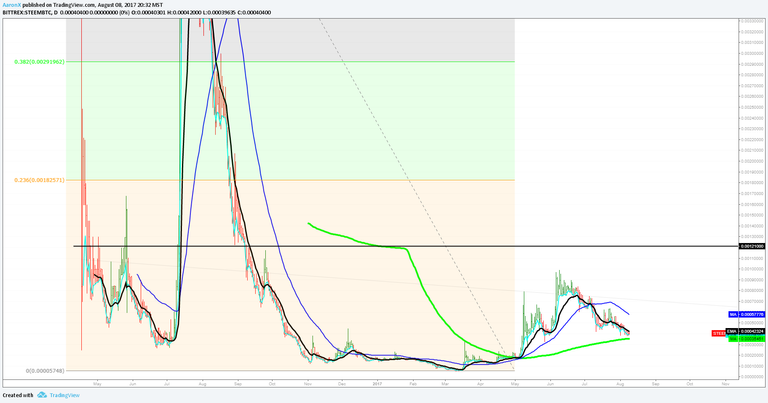Click the TradingView cloud logo icon

[42, 395]
